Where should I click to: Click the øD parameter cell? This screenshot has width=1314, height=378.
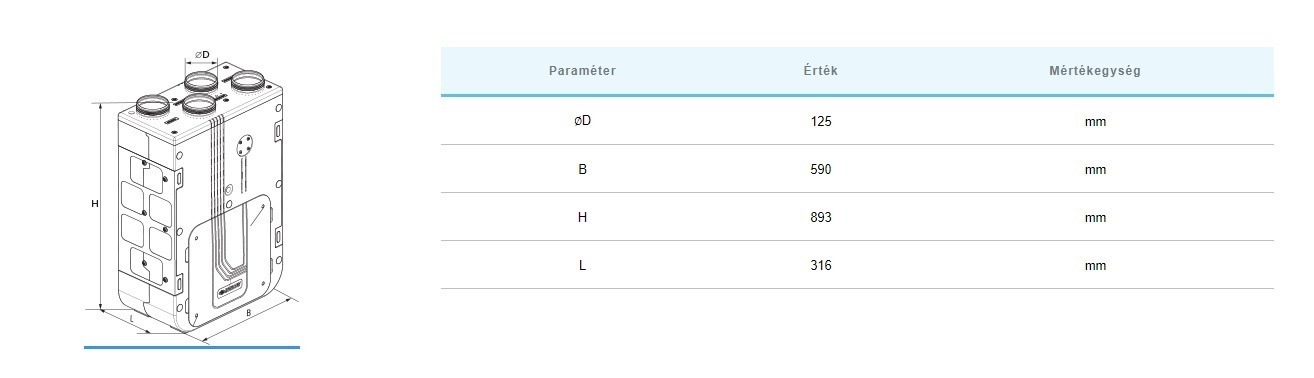[x=582, y=121]
